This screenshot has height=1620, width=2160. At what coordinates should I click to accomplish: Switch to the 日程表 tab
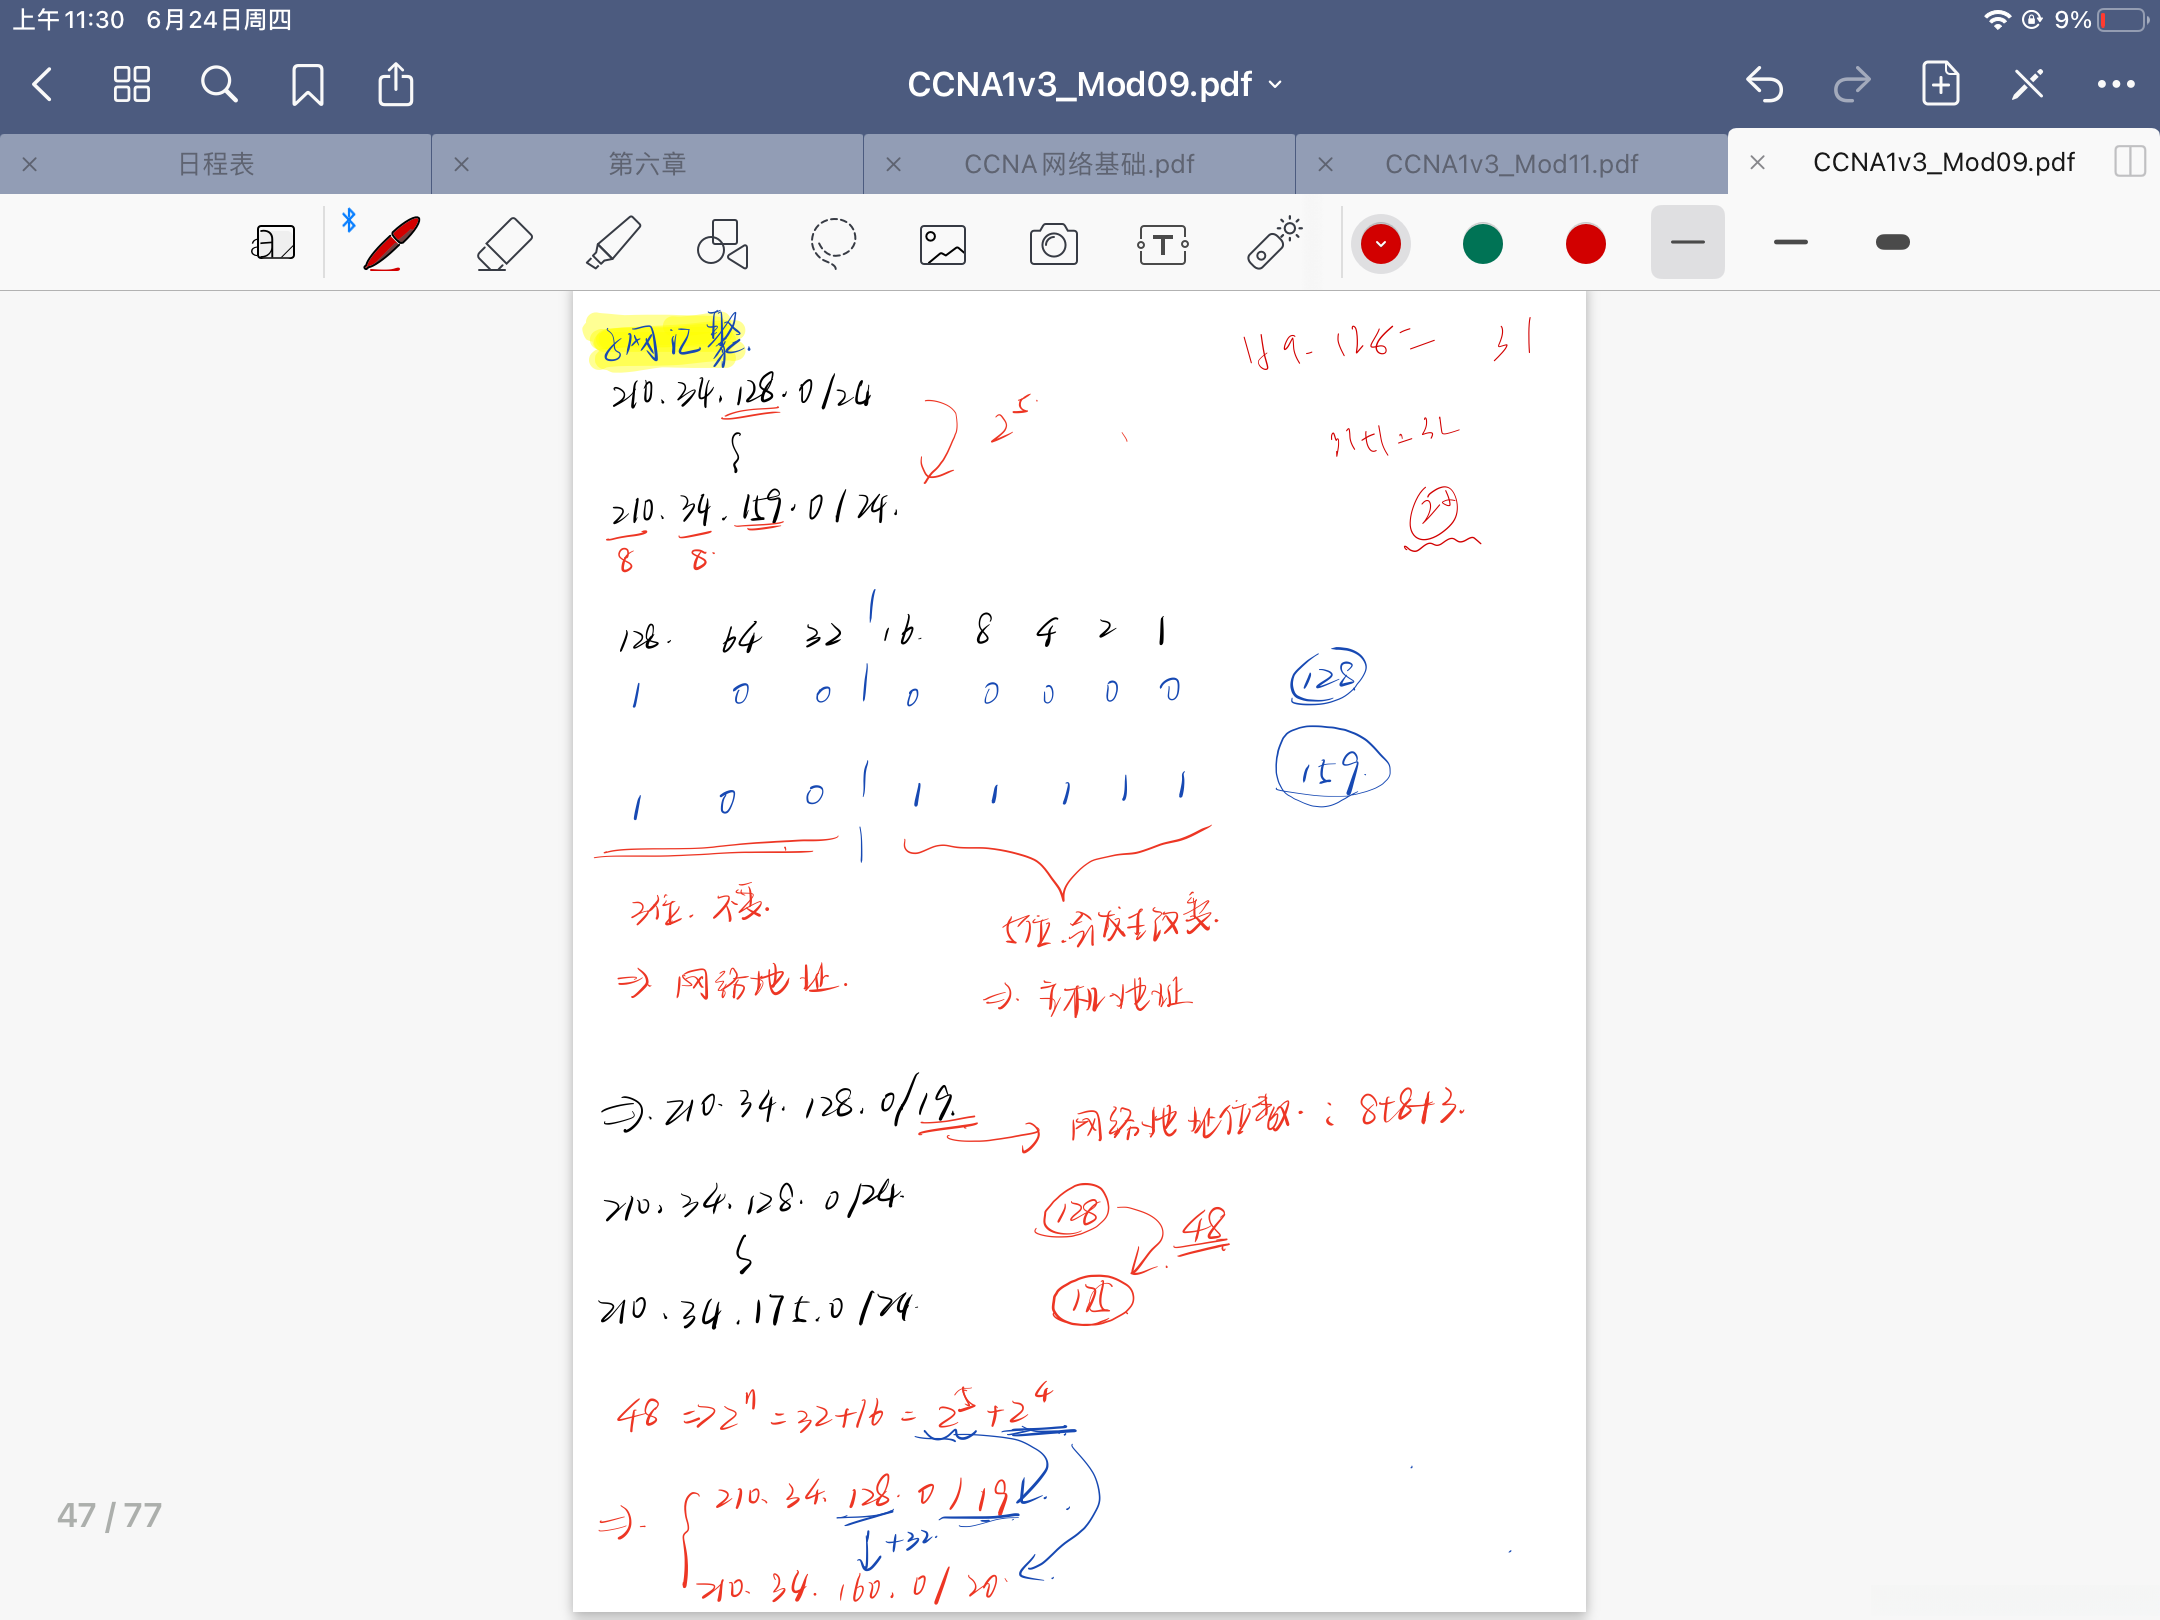[x=215, y=163]
